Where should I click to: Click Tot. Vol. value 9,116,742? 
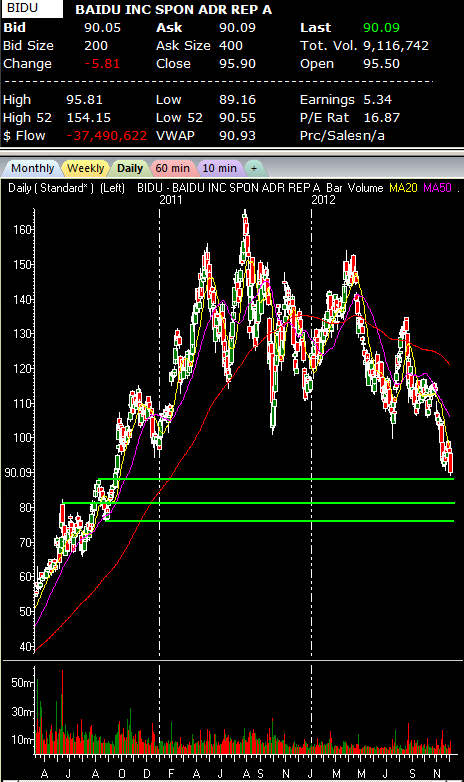tap(396, 46)
